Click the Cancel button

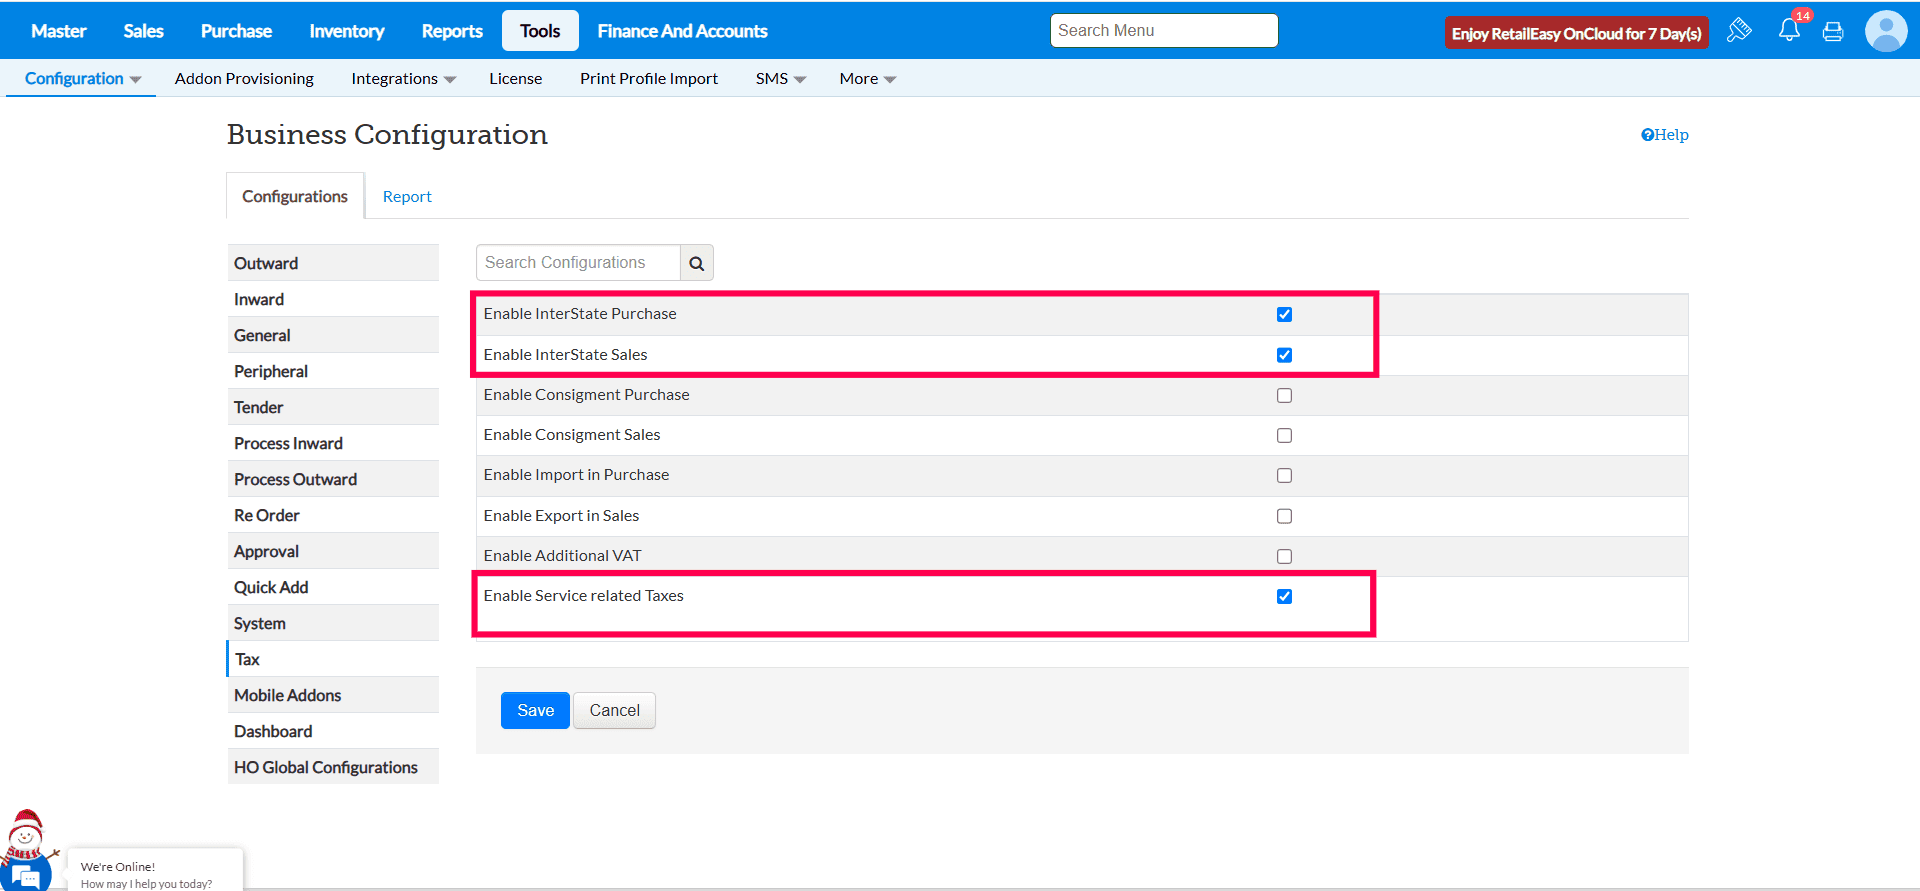click(x=614, y=711)
